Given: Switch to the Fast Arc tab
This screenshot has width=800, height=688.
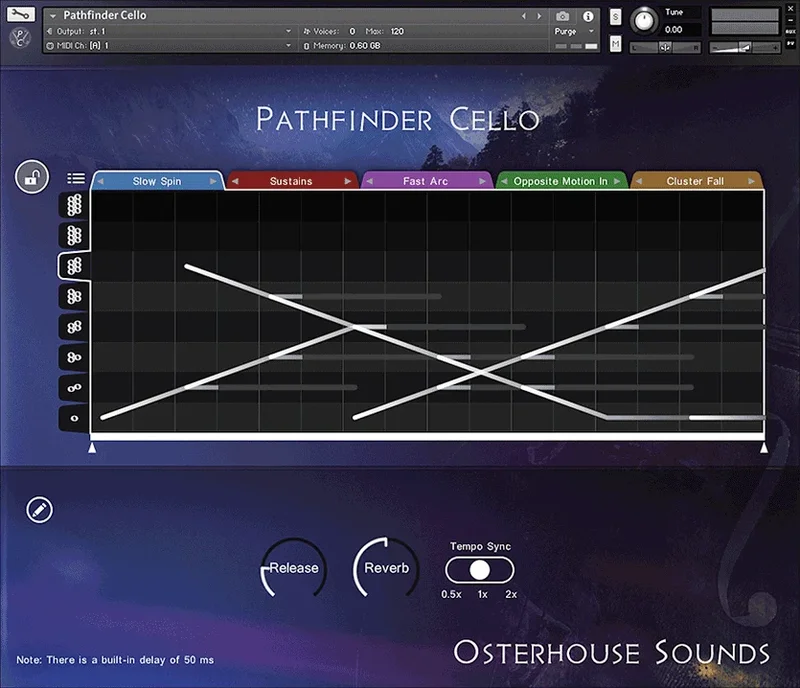Looking at the screenshot, I should [x=425, y=181].
